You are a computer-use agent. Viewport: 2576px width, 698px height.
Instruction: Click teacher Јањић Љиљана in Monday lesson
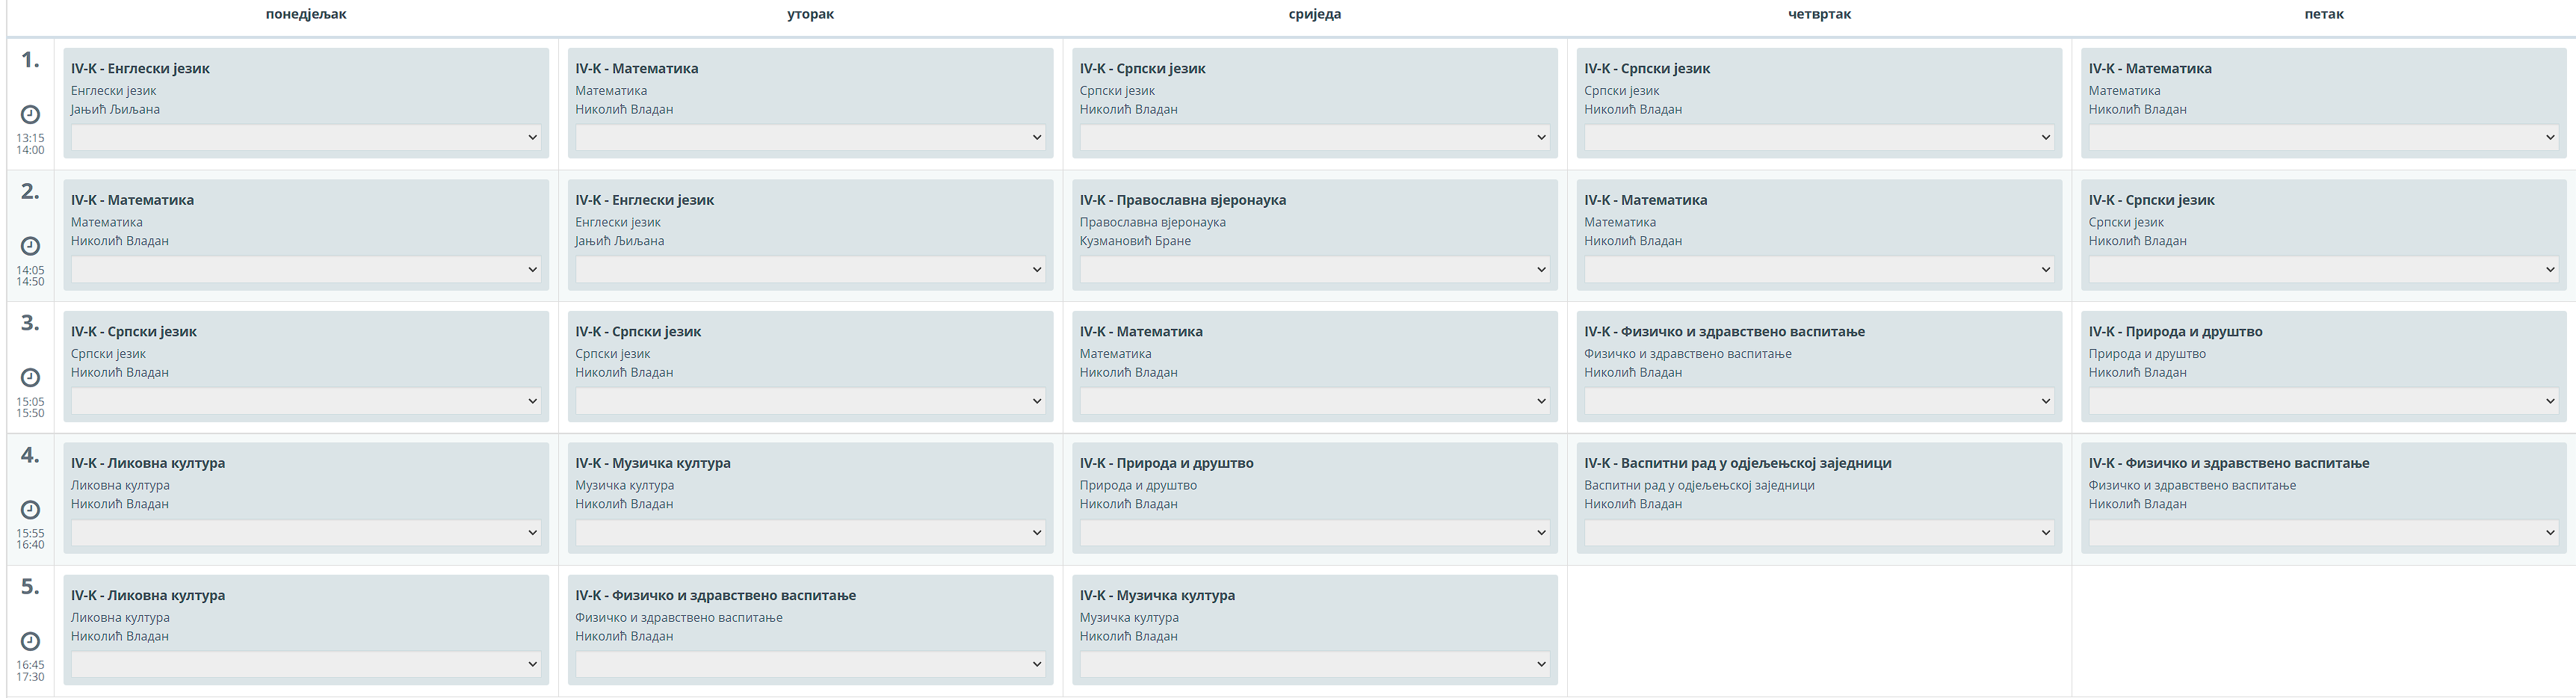click(x=115, y=110)
